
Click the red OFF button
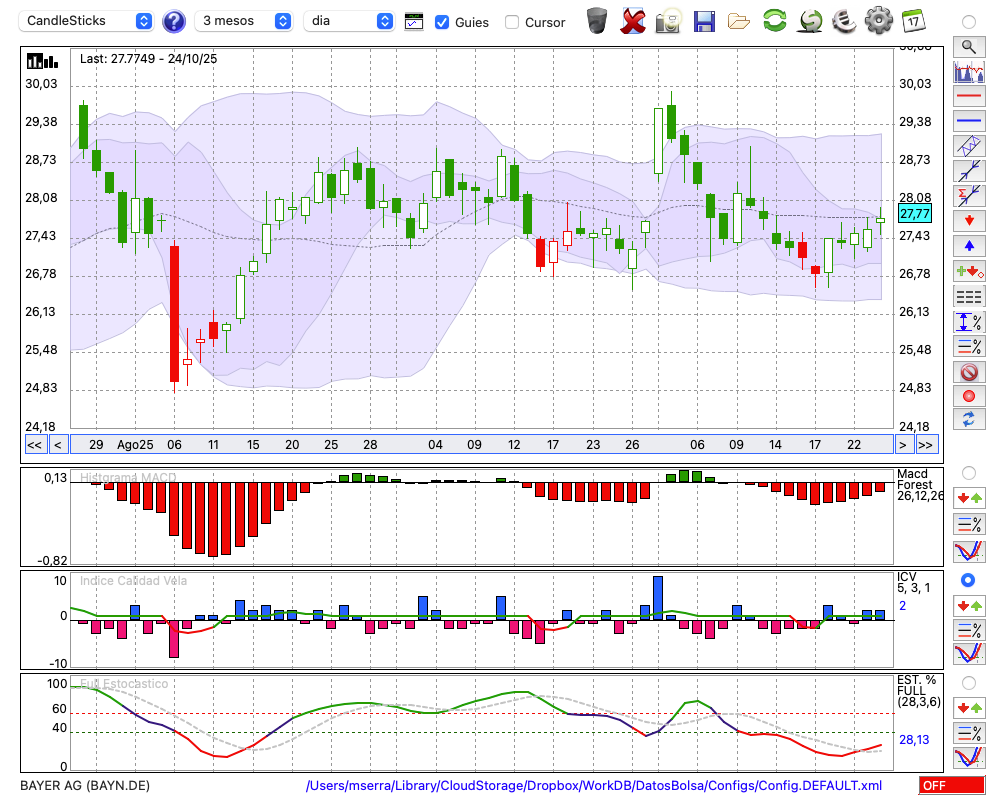point(951,786)
